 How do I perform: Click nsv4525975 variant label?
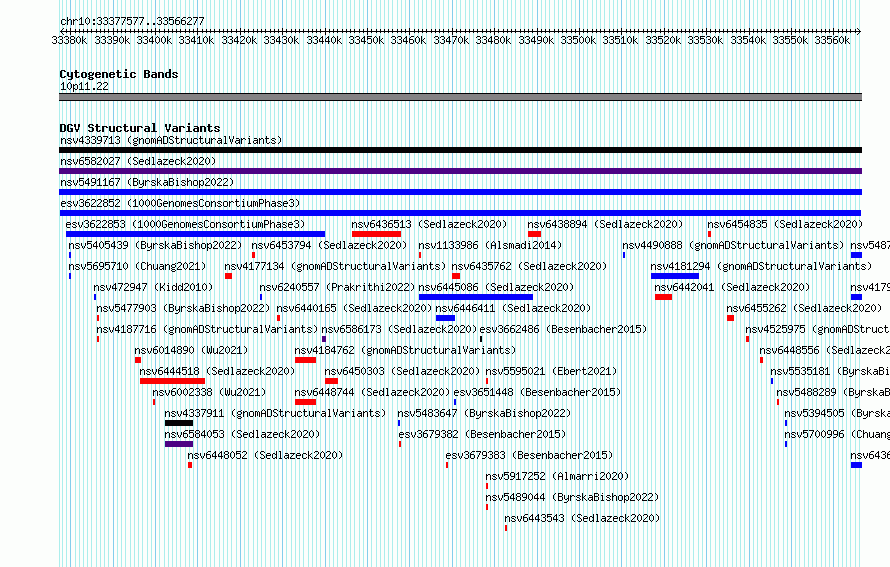[817, 329]
